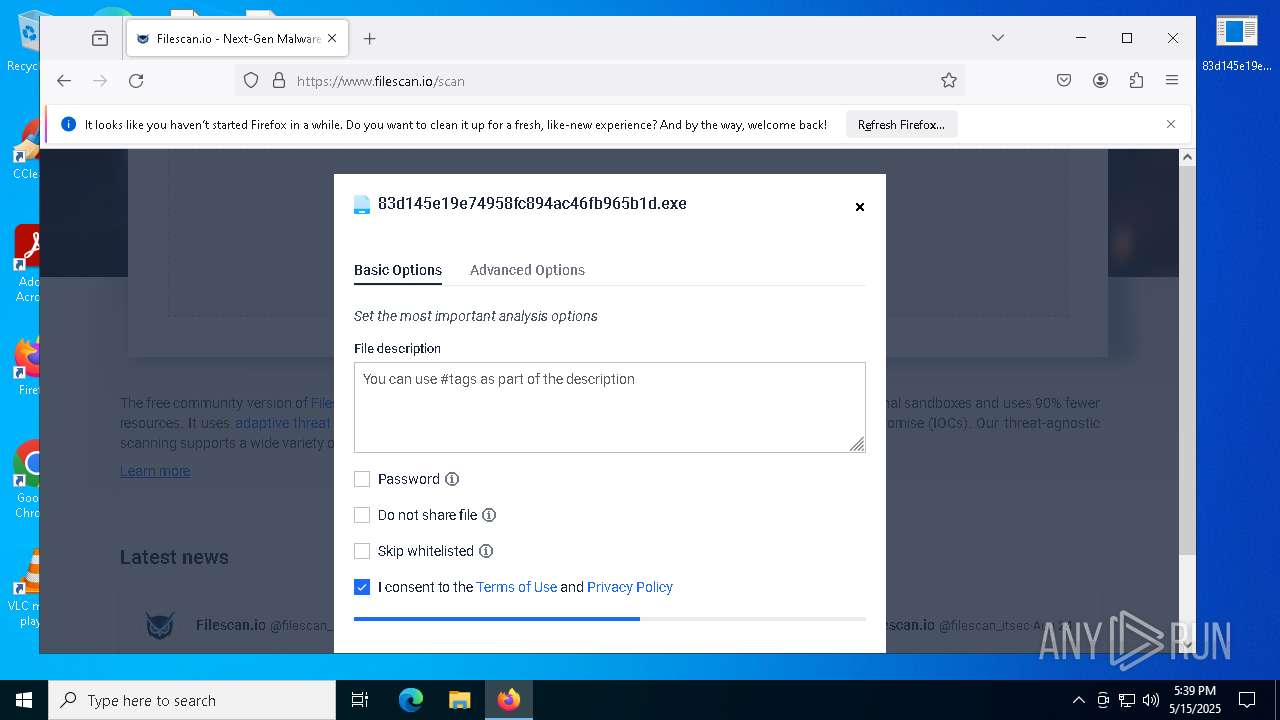This screenshot has width=1280, height=720.
Task: Open a new browser tab
Action: (x=370, y=38)
